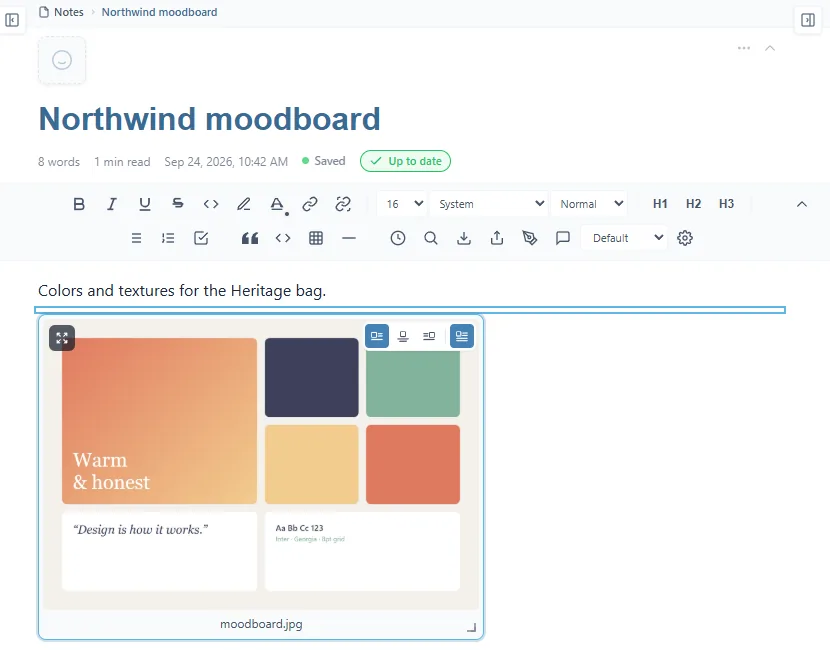830x660 pixels.
Task: Set image alignment to left
Action: click(x=377, y=336)
